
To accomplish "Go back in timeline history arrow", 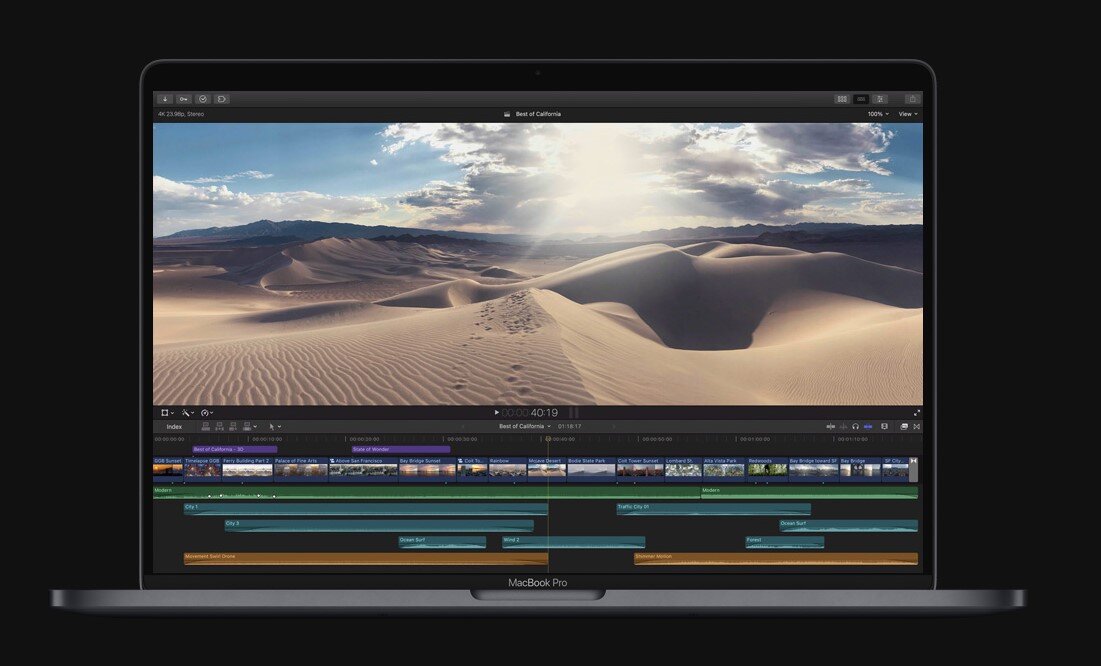I will point(463,426).
